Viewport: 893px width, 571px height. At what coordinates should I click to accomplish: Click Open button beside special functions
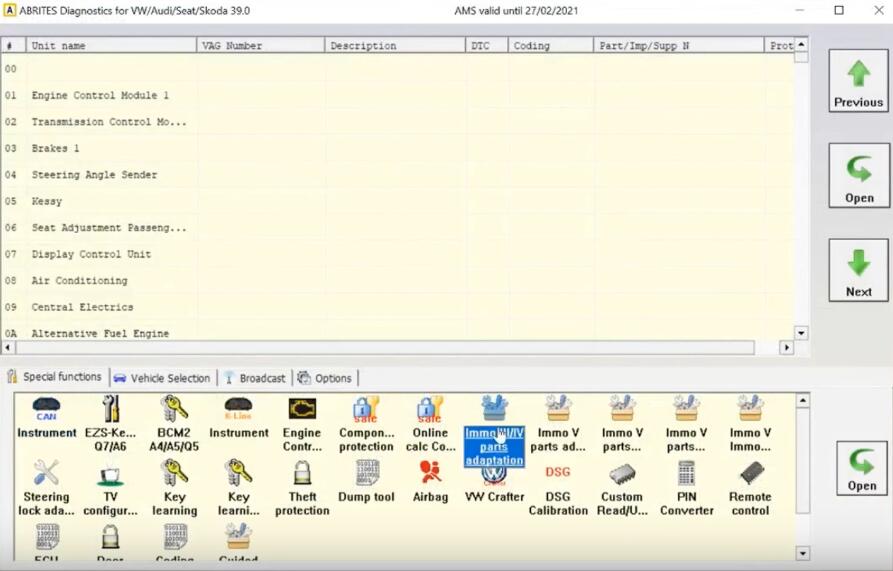tap(861, 468)
